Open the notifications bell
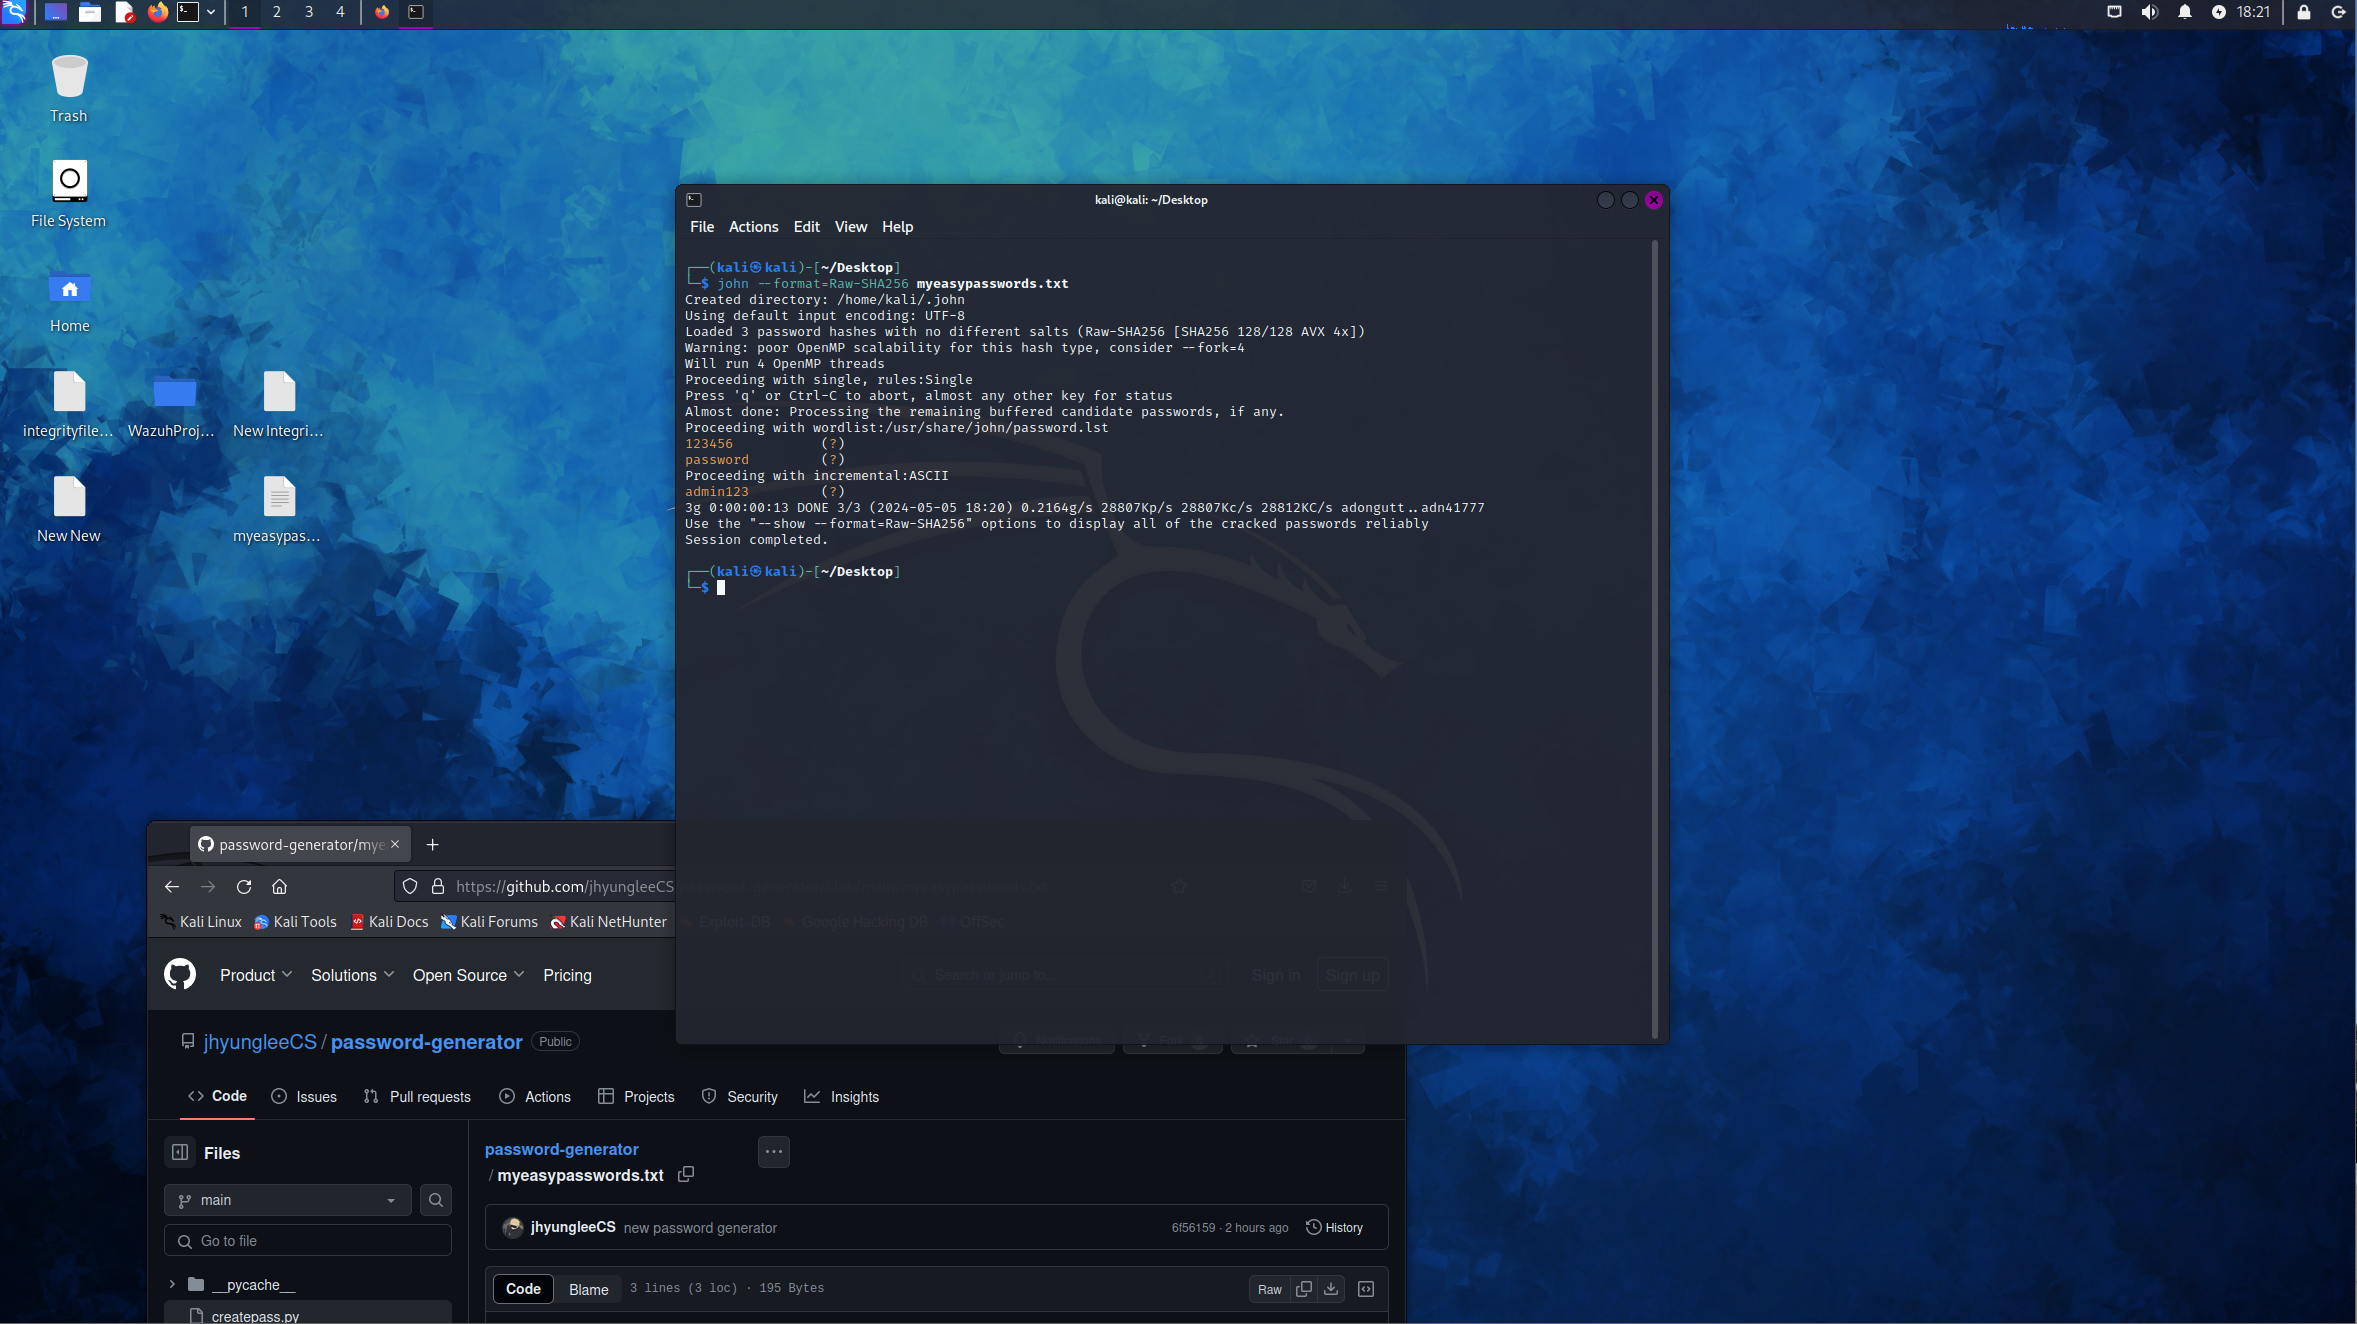Viewport: 2357px width, 1324px height. coord(2184,12)
